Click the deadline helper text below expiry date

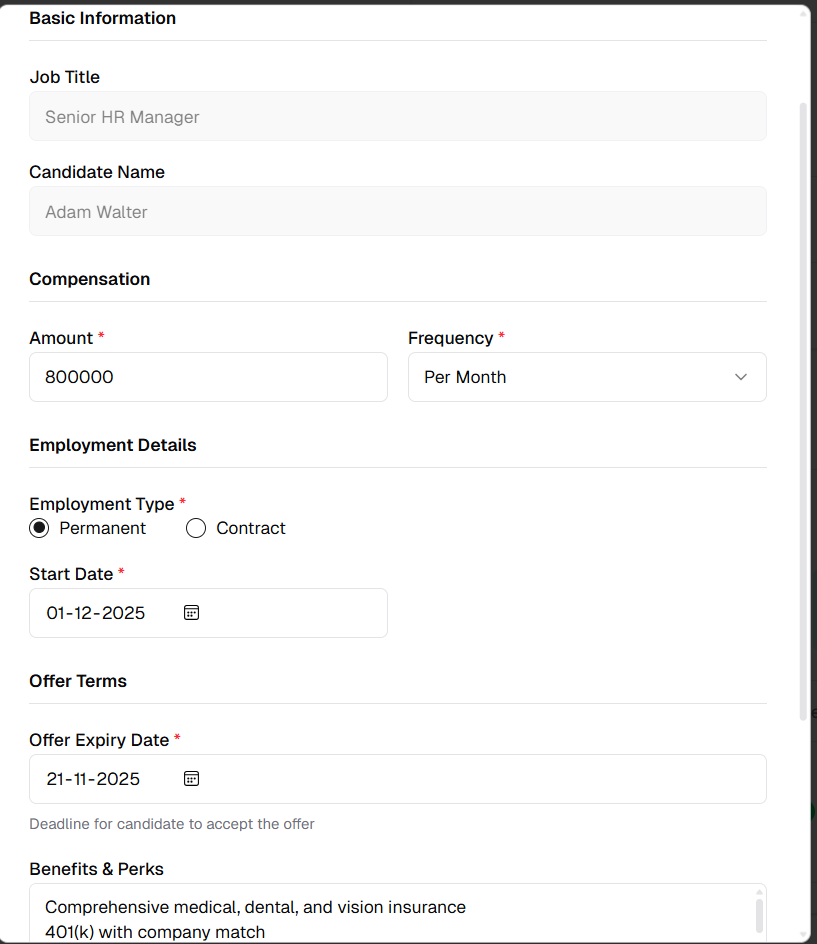(171, 823)
